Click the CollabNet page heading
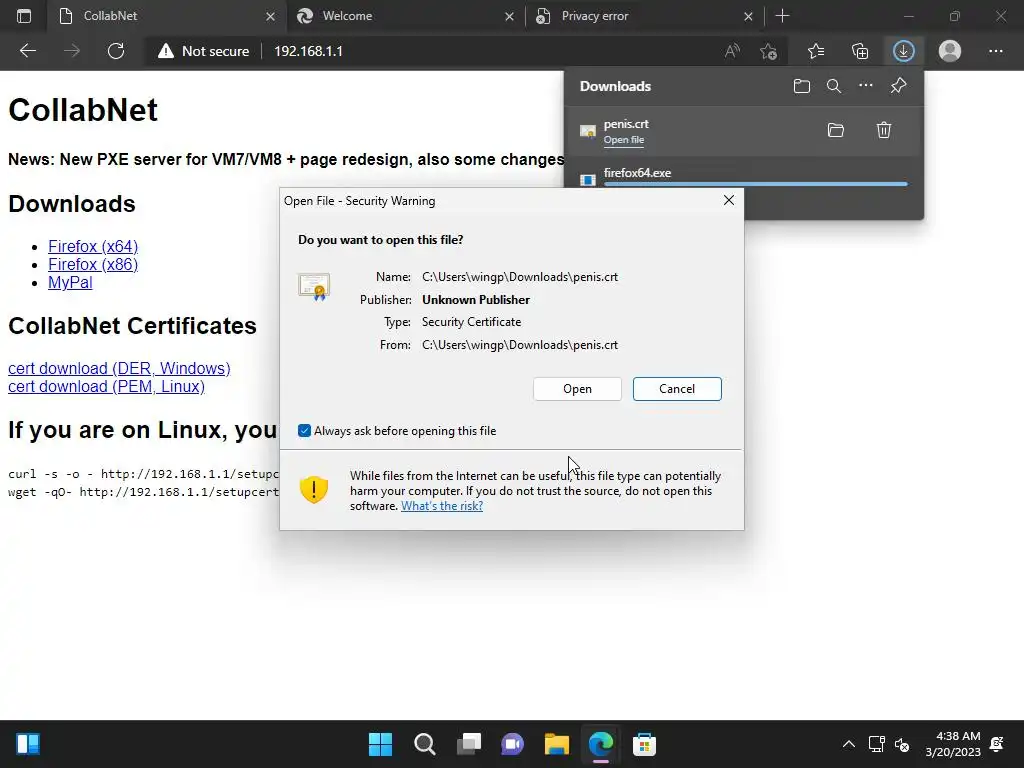This screenshot has width=1024, height=768. pos(83,110)
